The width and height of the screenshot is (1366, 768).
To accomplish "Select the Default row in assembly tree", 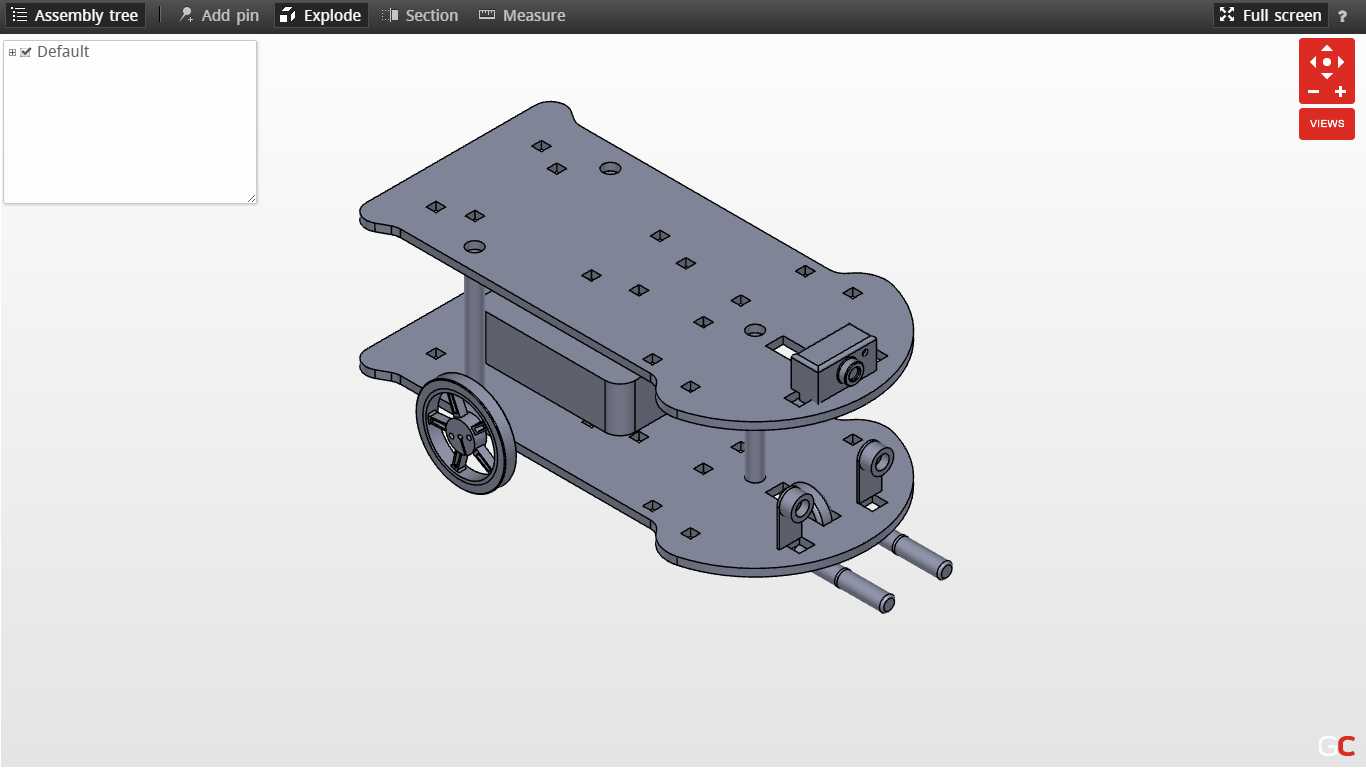I will point(63,52).
